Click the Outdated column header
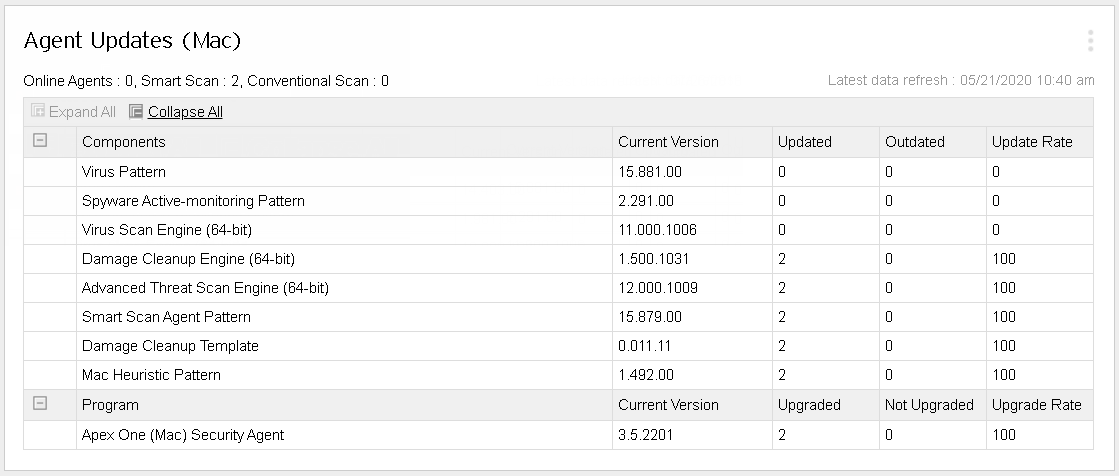Viewport: 1119px width, 476px height. tap(914, 142)
